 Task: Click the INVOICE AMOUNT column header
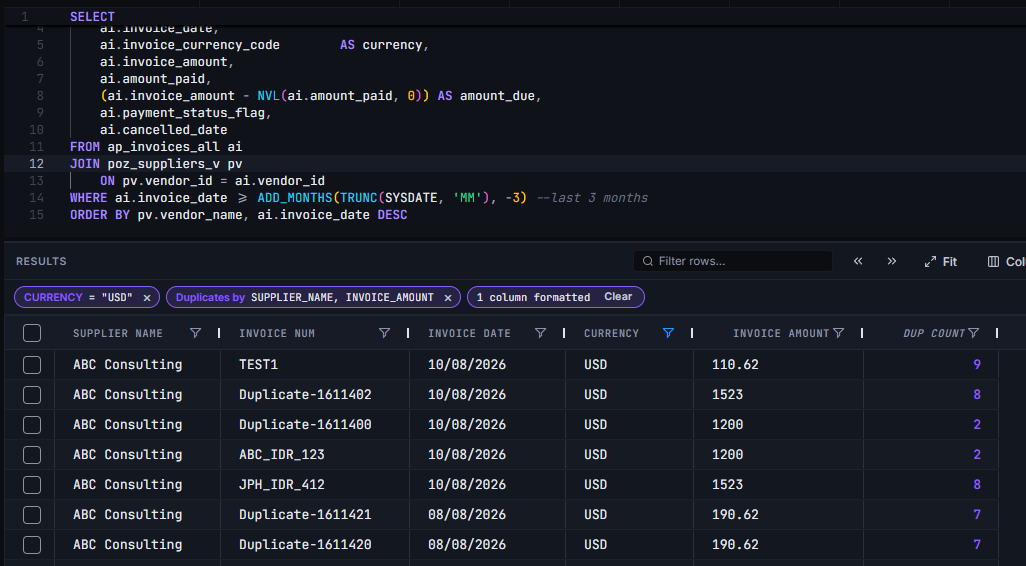tap(781, 333)
